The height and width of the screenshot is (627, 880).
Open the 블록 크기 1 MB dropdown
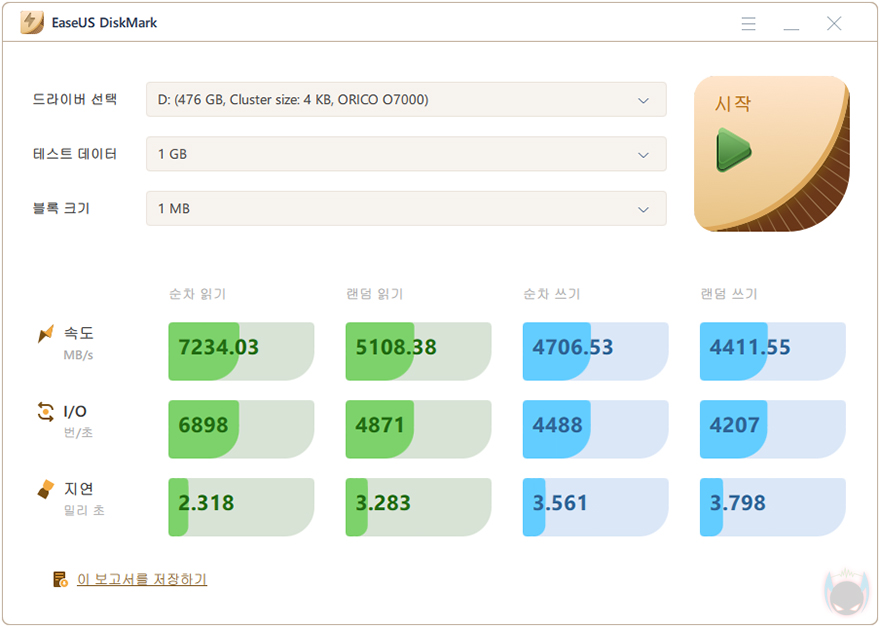pyautogui.click(x=406, y=209)
